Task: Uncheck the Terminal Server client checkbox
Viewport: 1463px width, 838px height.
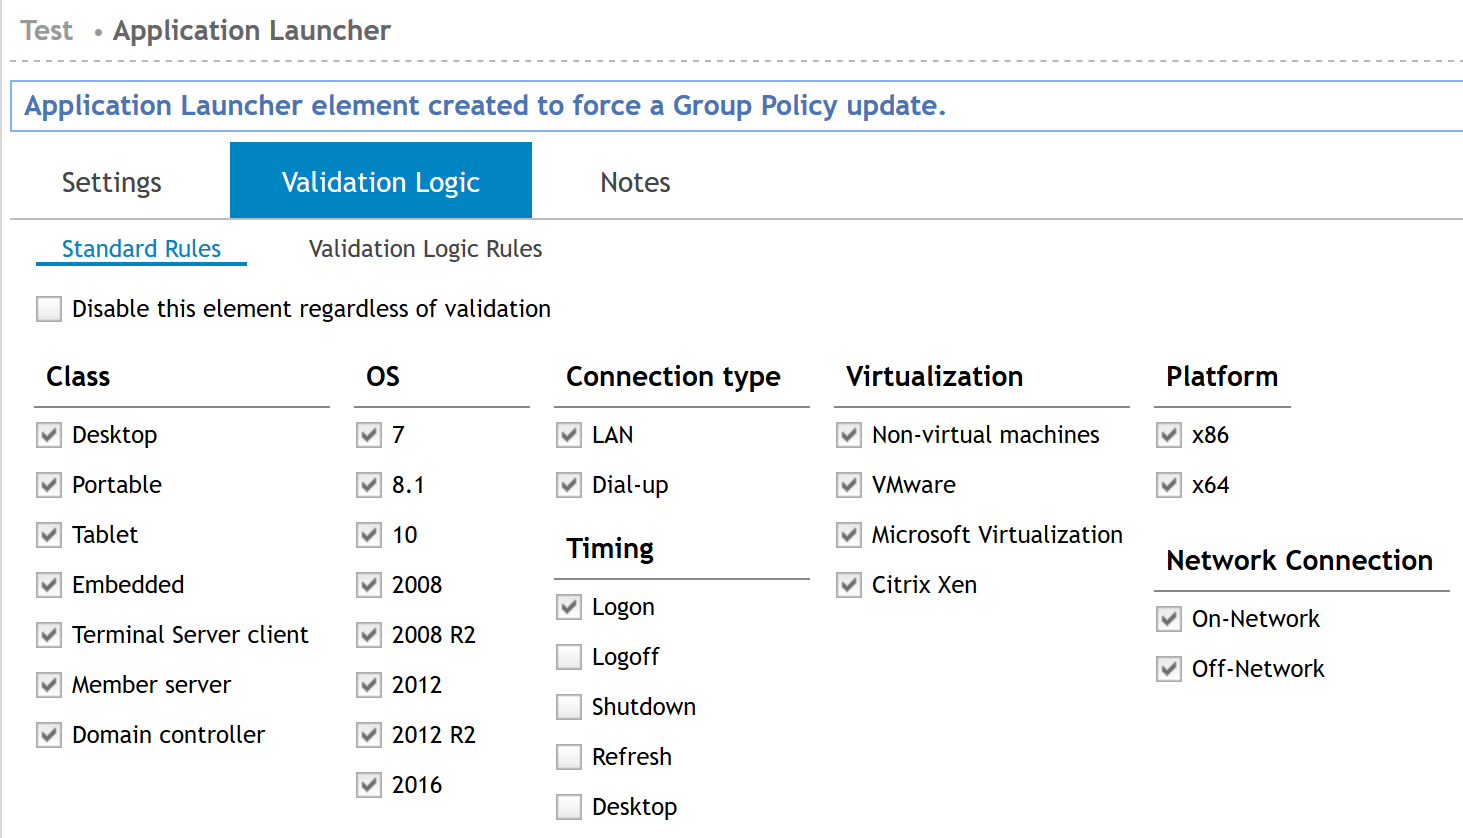Action: pos(49,634)
